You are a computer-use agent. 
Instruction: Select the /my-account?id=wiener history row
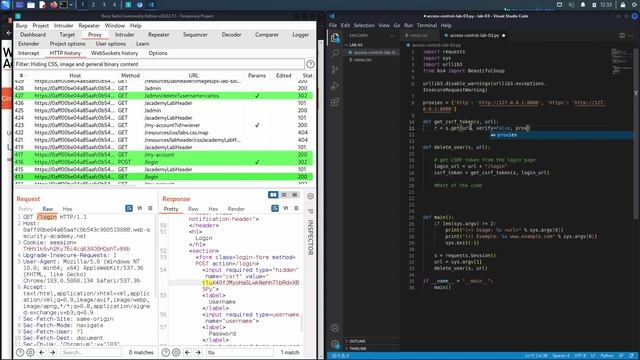point(163,125)
